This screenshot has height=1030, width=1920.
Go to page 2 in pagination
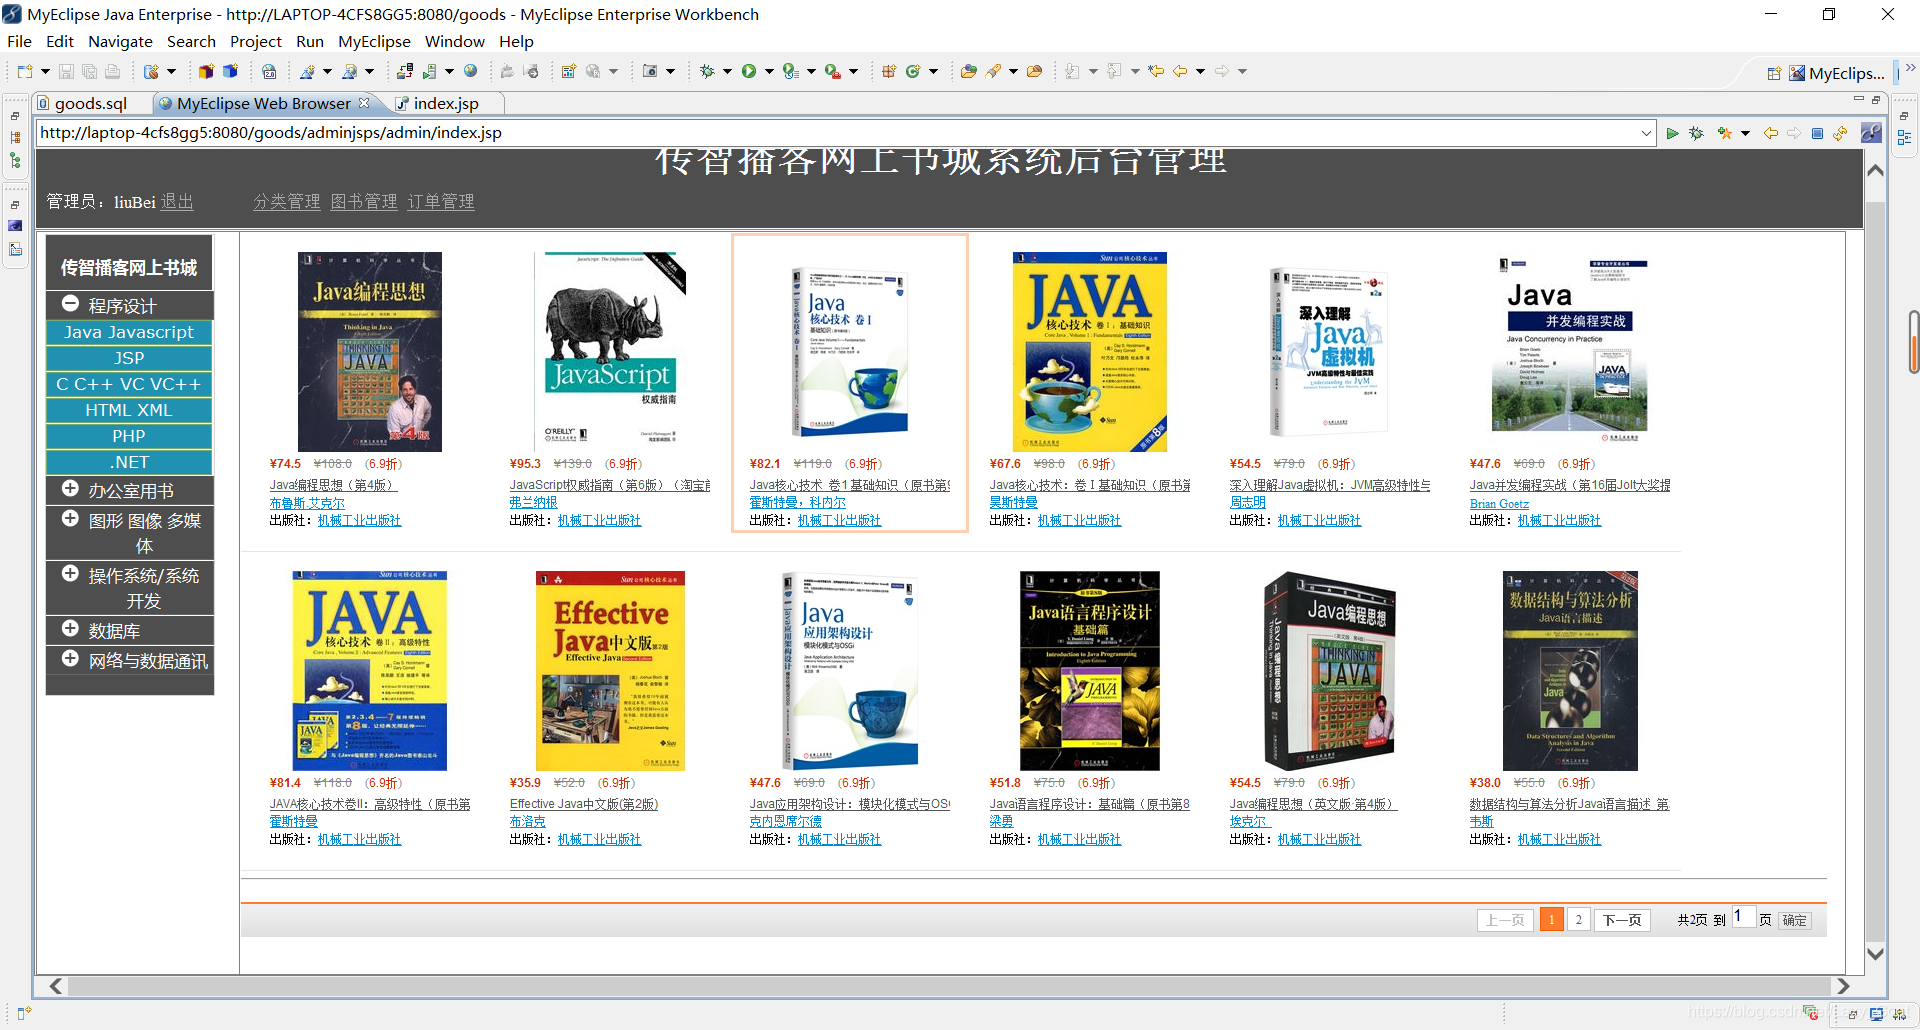tap(1578, 920)
